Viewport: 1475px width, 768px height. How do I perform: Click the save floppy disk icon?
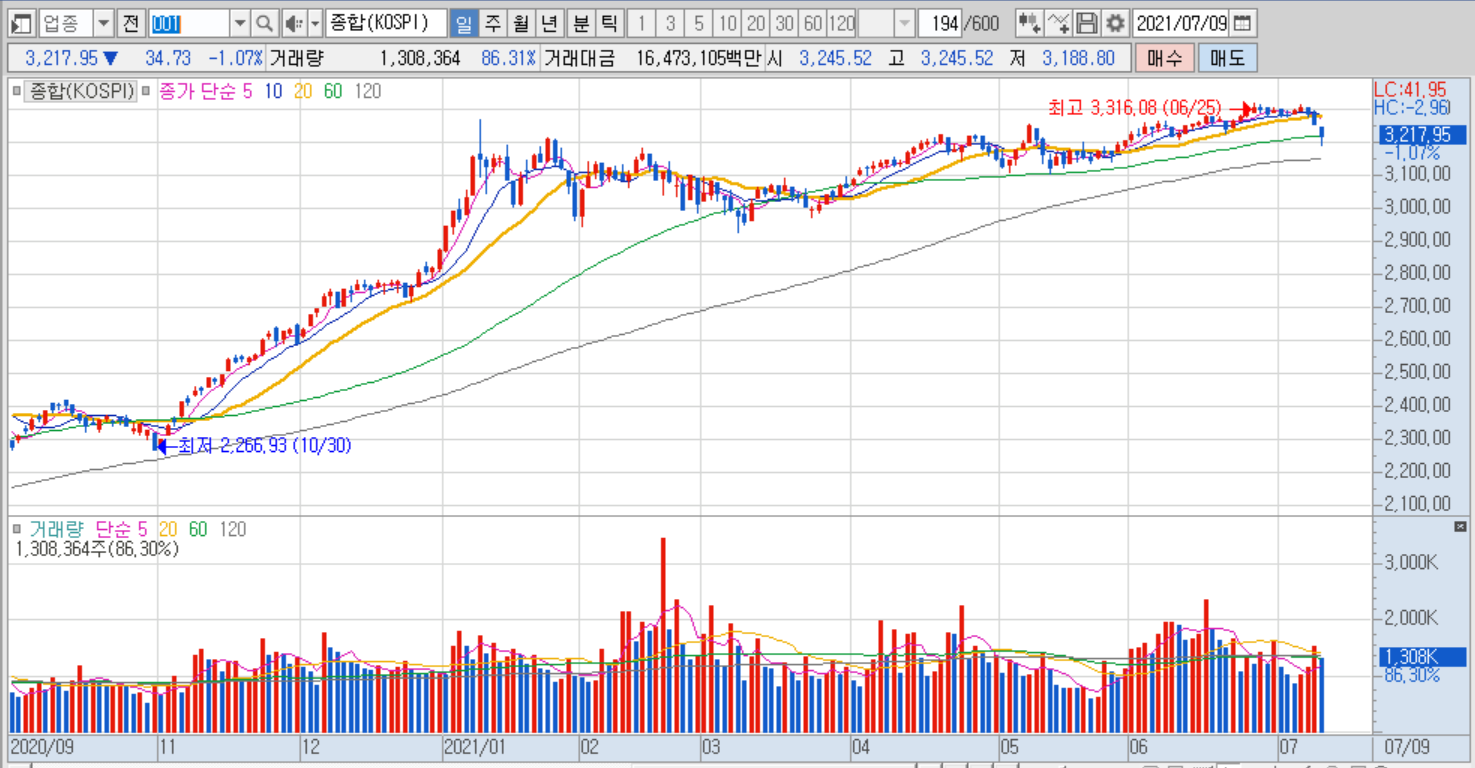(1088, 23)
